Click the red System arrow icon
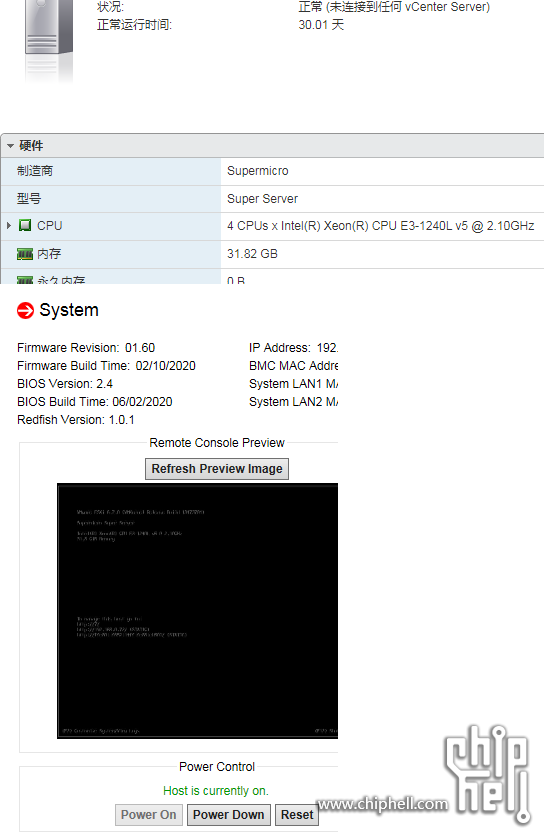 point(25,310)
